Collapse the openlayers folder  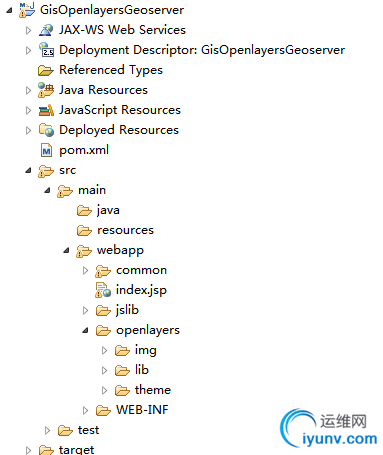[x=85, y=330]
